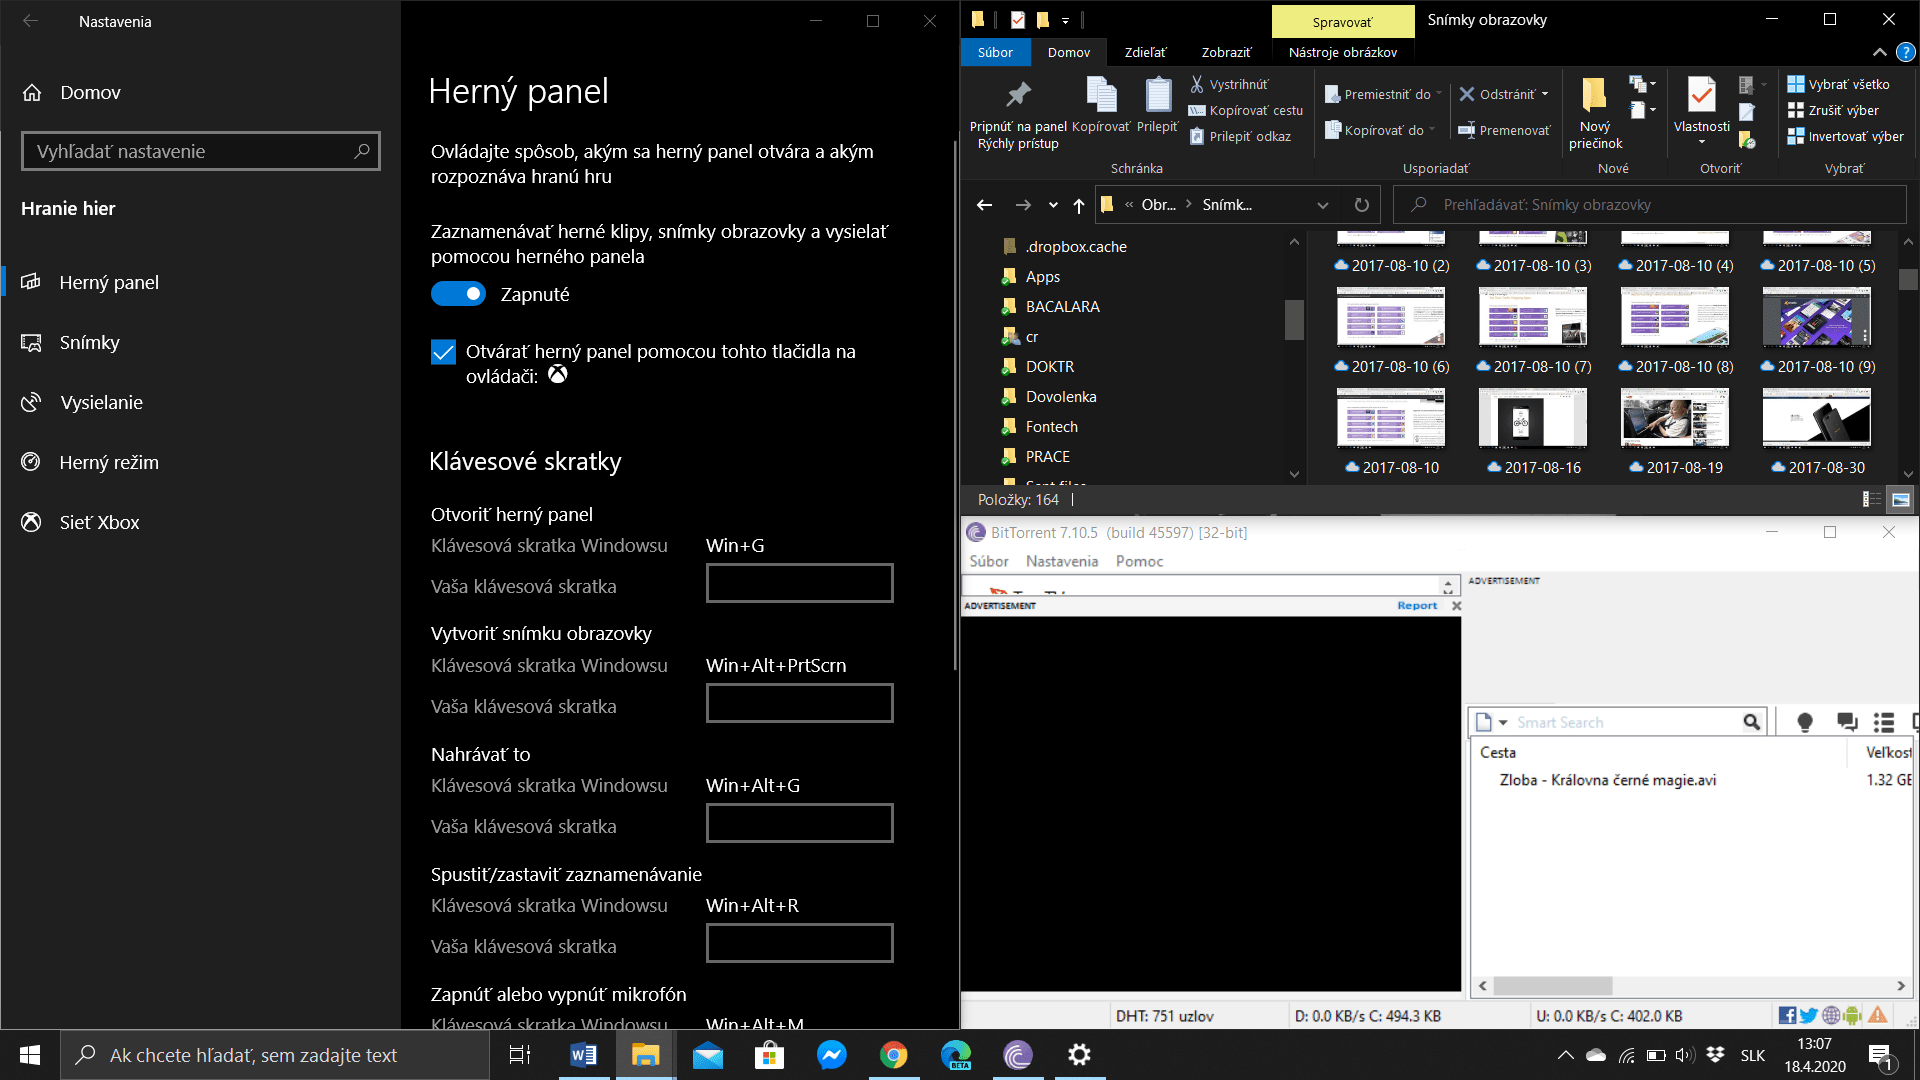Click the Vlastnosti checkmark properties icon
Image resolution: width=1920 pixels, height=1080 pixels.
(x=1701, y=95)
